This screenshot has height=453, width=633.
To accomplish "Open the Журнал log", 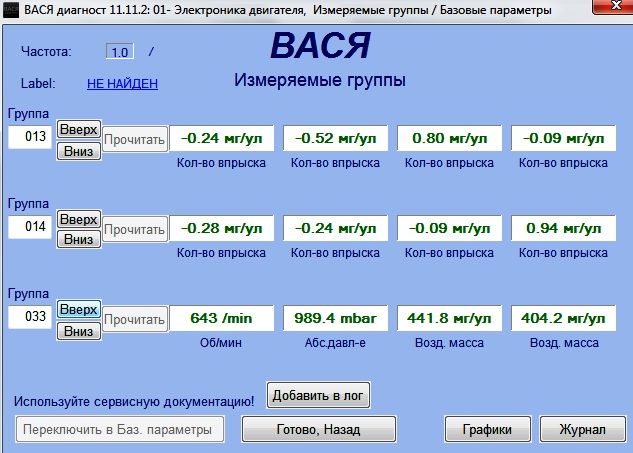I will (x=582, y=429).
